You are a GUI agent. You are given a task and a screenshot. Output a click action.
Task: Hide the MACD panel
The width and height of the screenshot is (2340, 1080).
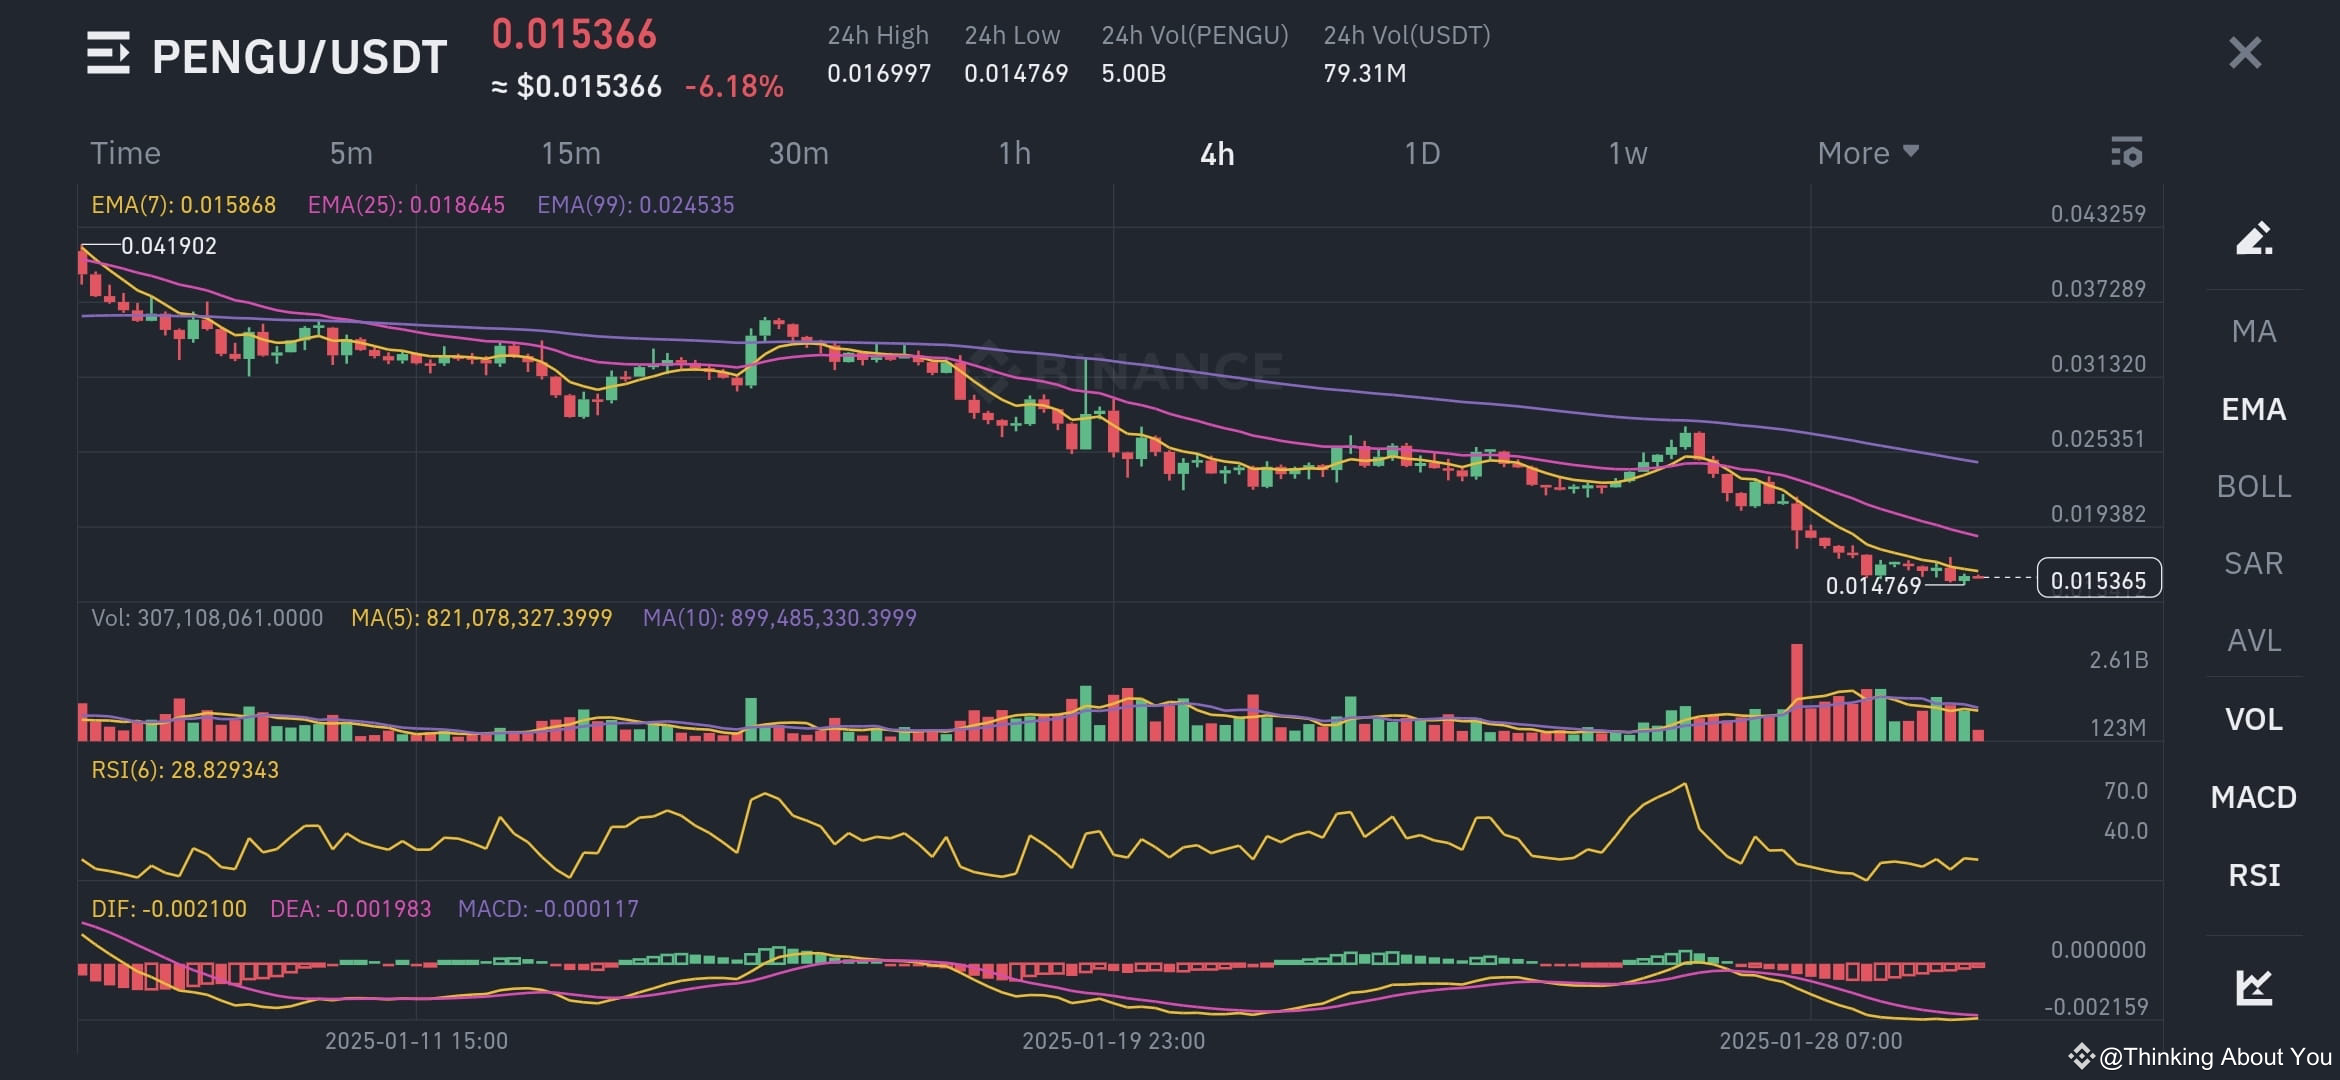(x=2254, y=797)
